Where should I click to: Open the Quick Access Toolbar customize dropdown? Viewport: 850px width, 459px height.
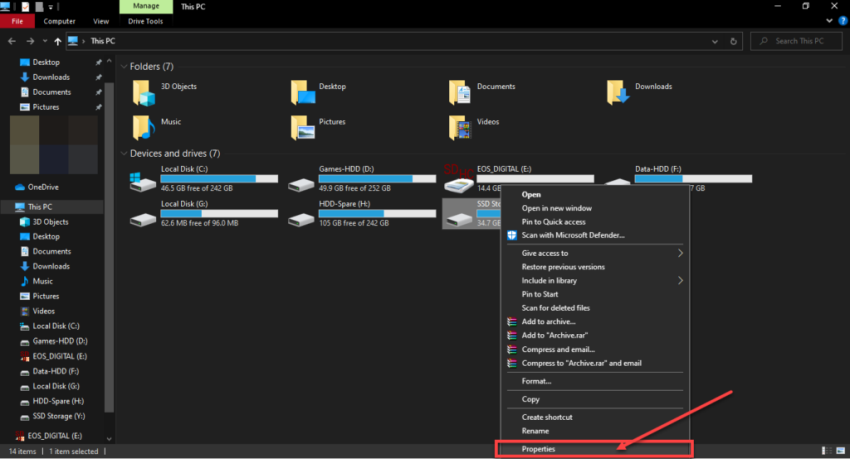(x=51, y=7)
